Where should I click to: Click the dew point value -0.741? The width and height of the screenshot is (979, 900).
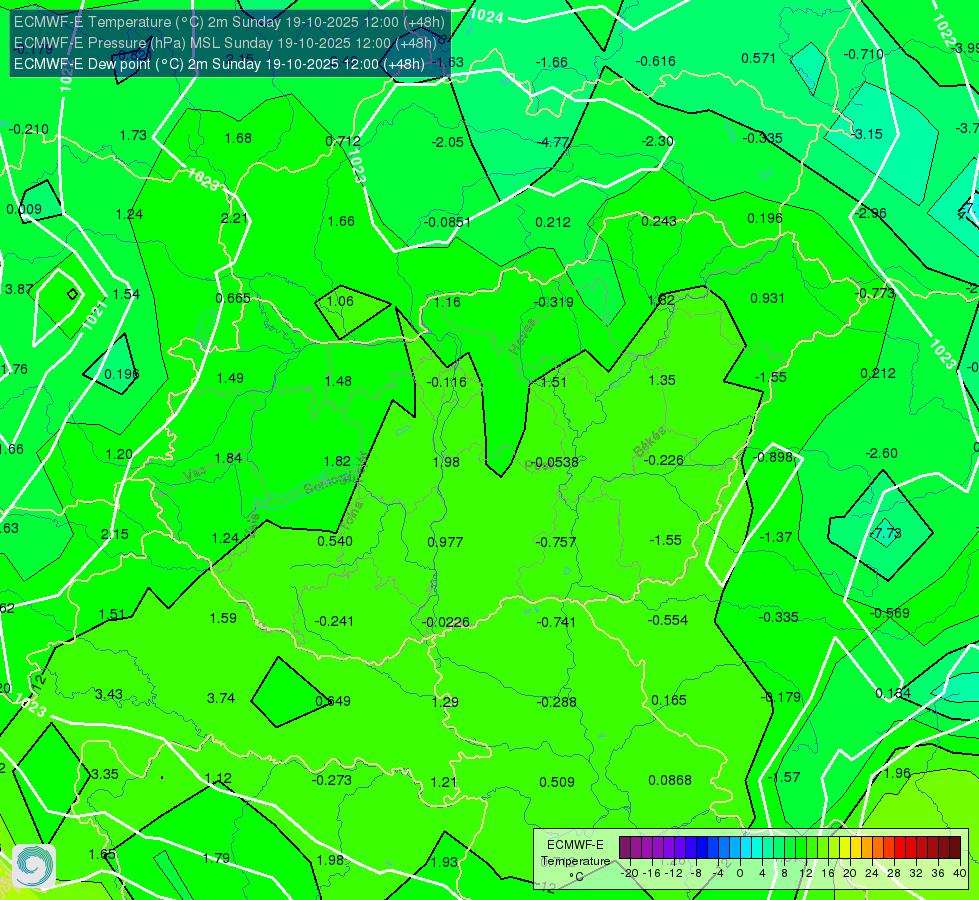tap(556, 622)
